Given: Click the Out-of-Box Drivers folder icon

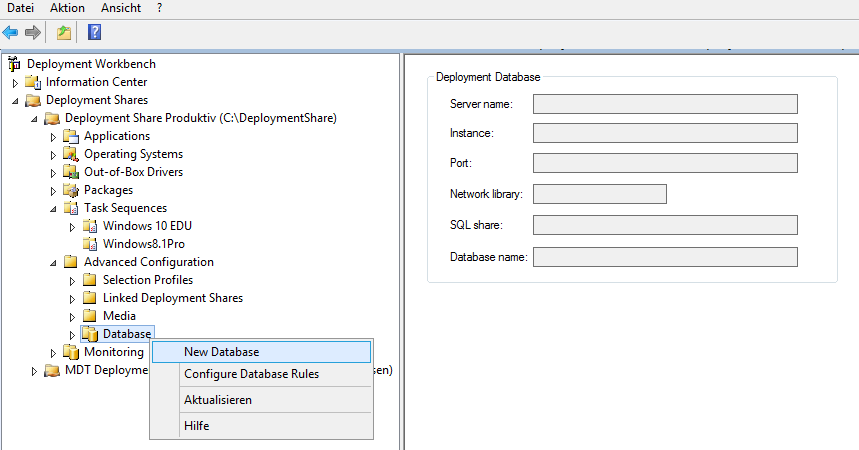Looking at the screenshot, I should tap(70, 172).
